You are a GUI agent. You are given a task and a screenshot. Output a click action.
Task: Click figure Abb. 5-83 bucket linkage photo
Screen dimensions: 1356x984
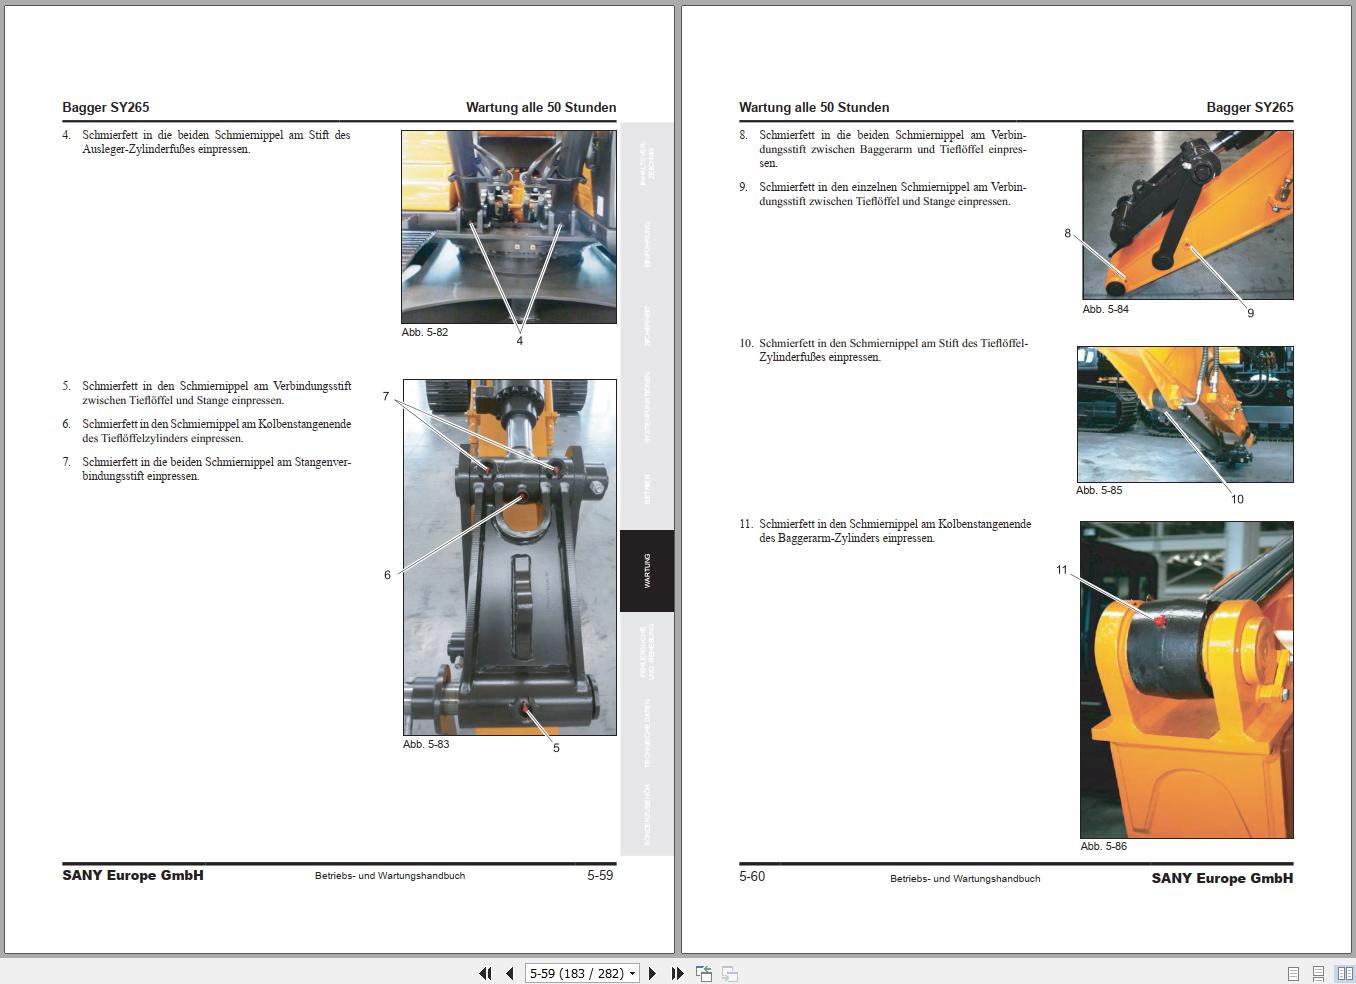509,557
